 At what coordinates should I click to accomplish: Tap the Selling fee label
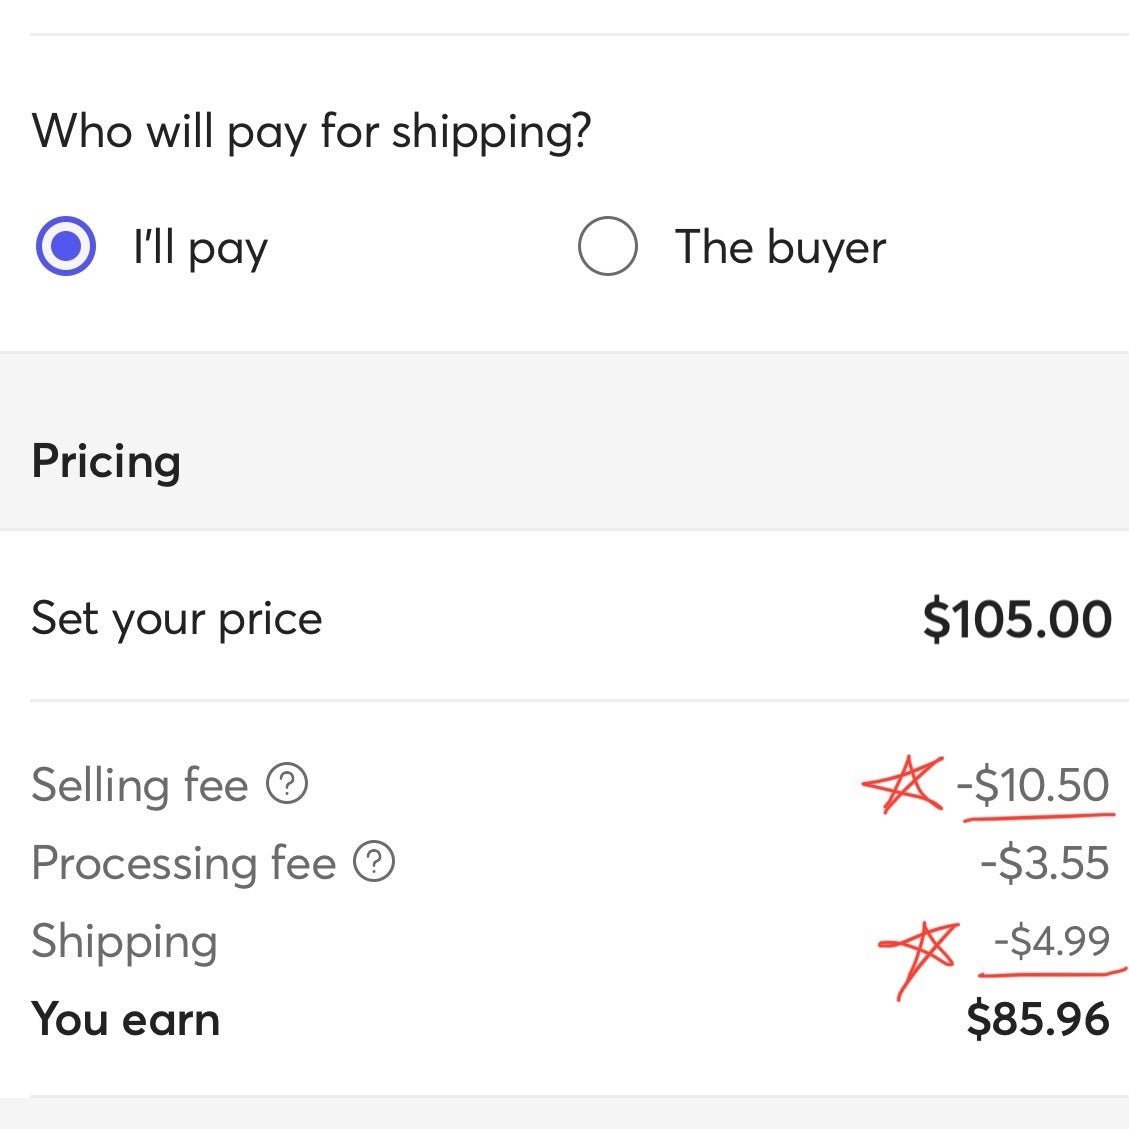click(140, 784)
